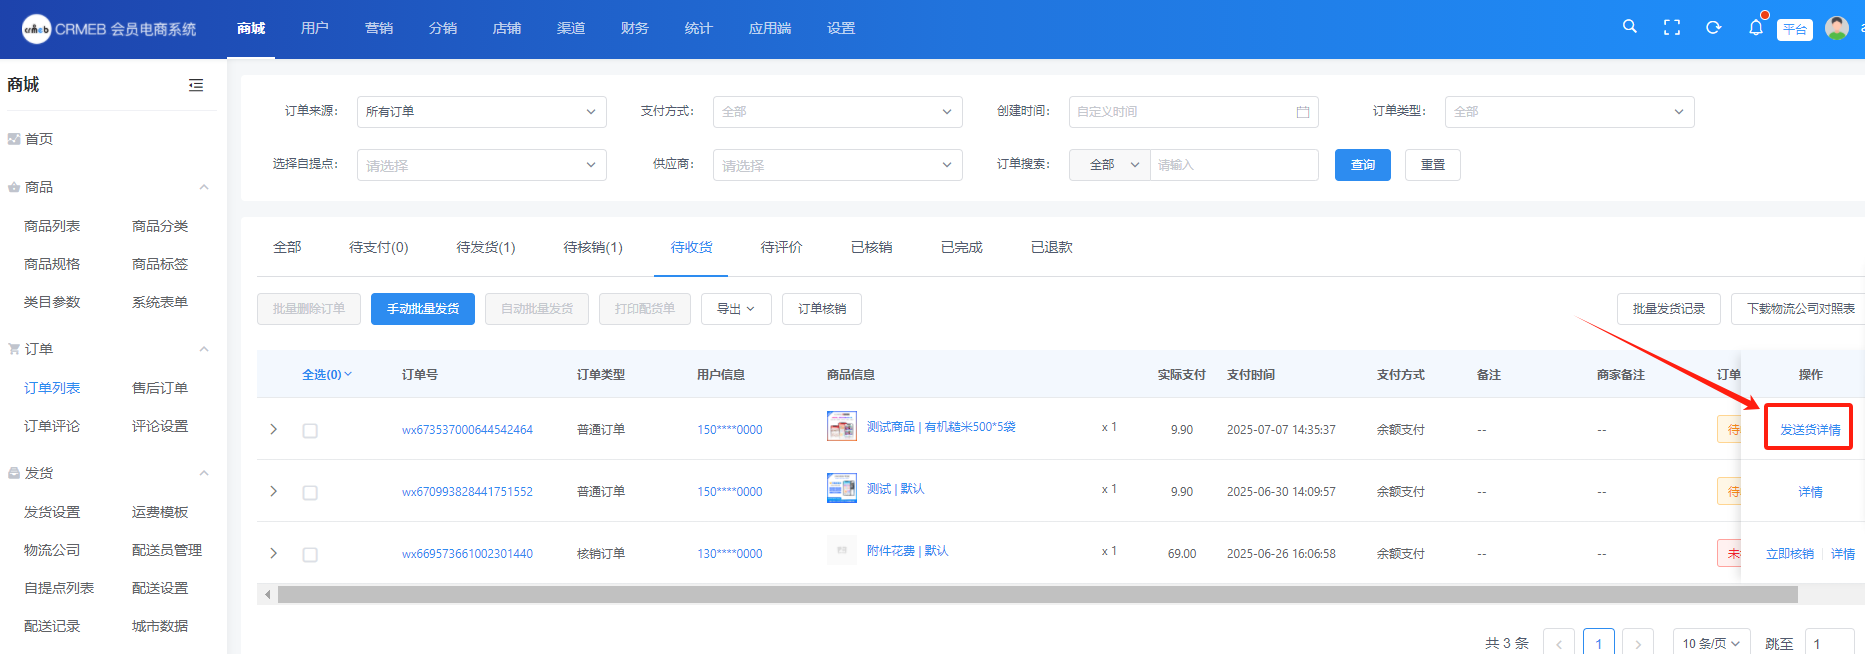Open 商品列表 in the sidebar
This screenshot has height=654, width=1865.
click(52, 226)
